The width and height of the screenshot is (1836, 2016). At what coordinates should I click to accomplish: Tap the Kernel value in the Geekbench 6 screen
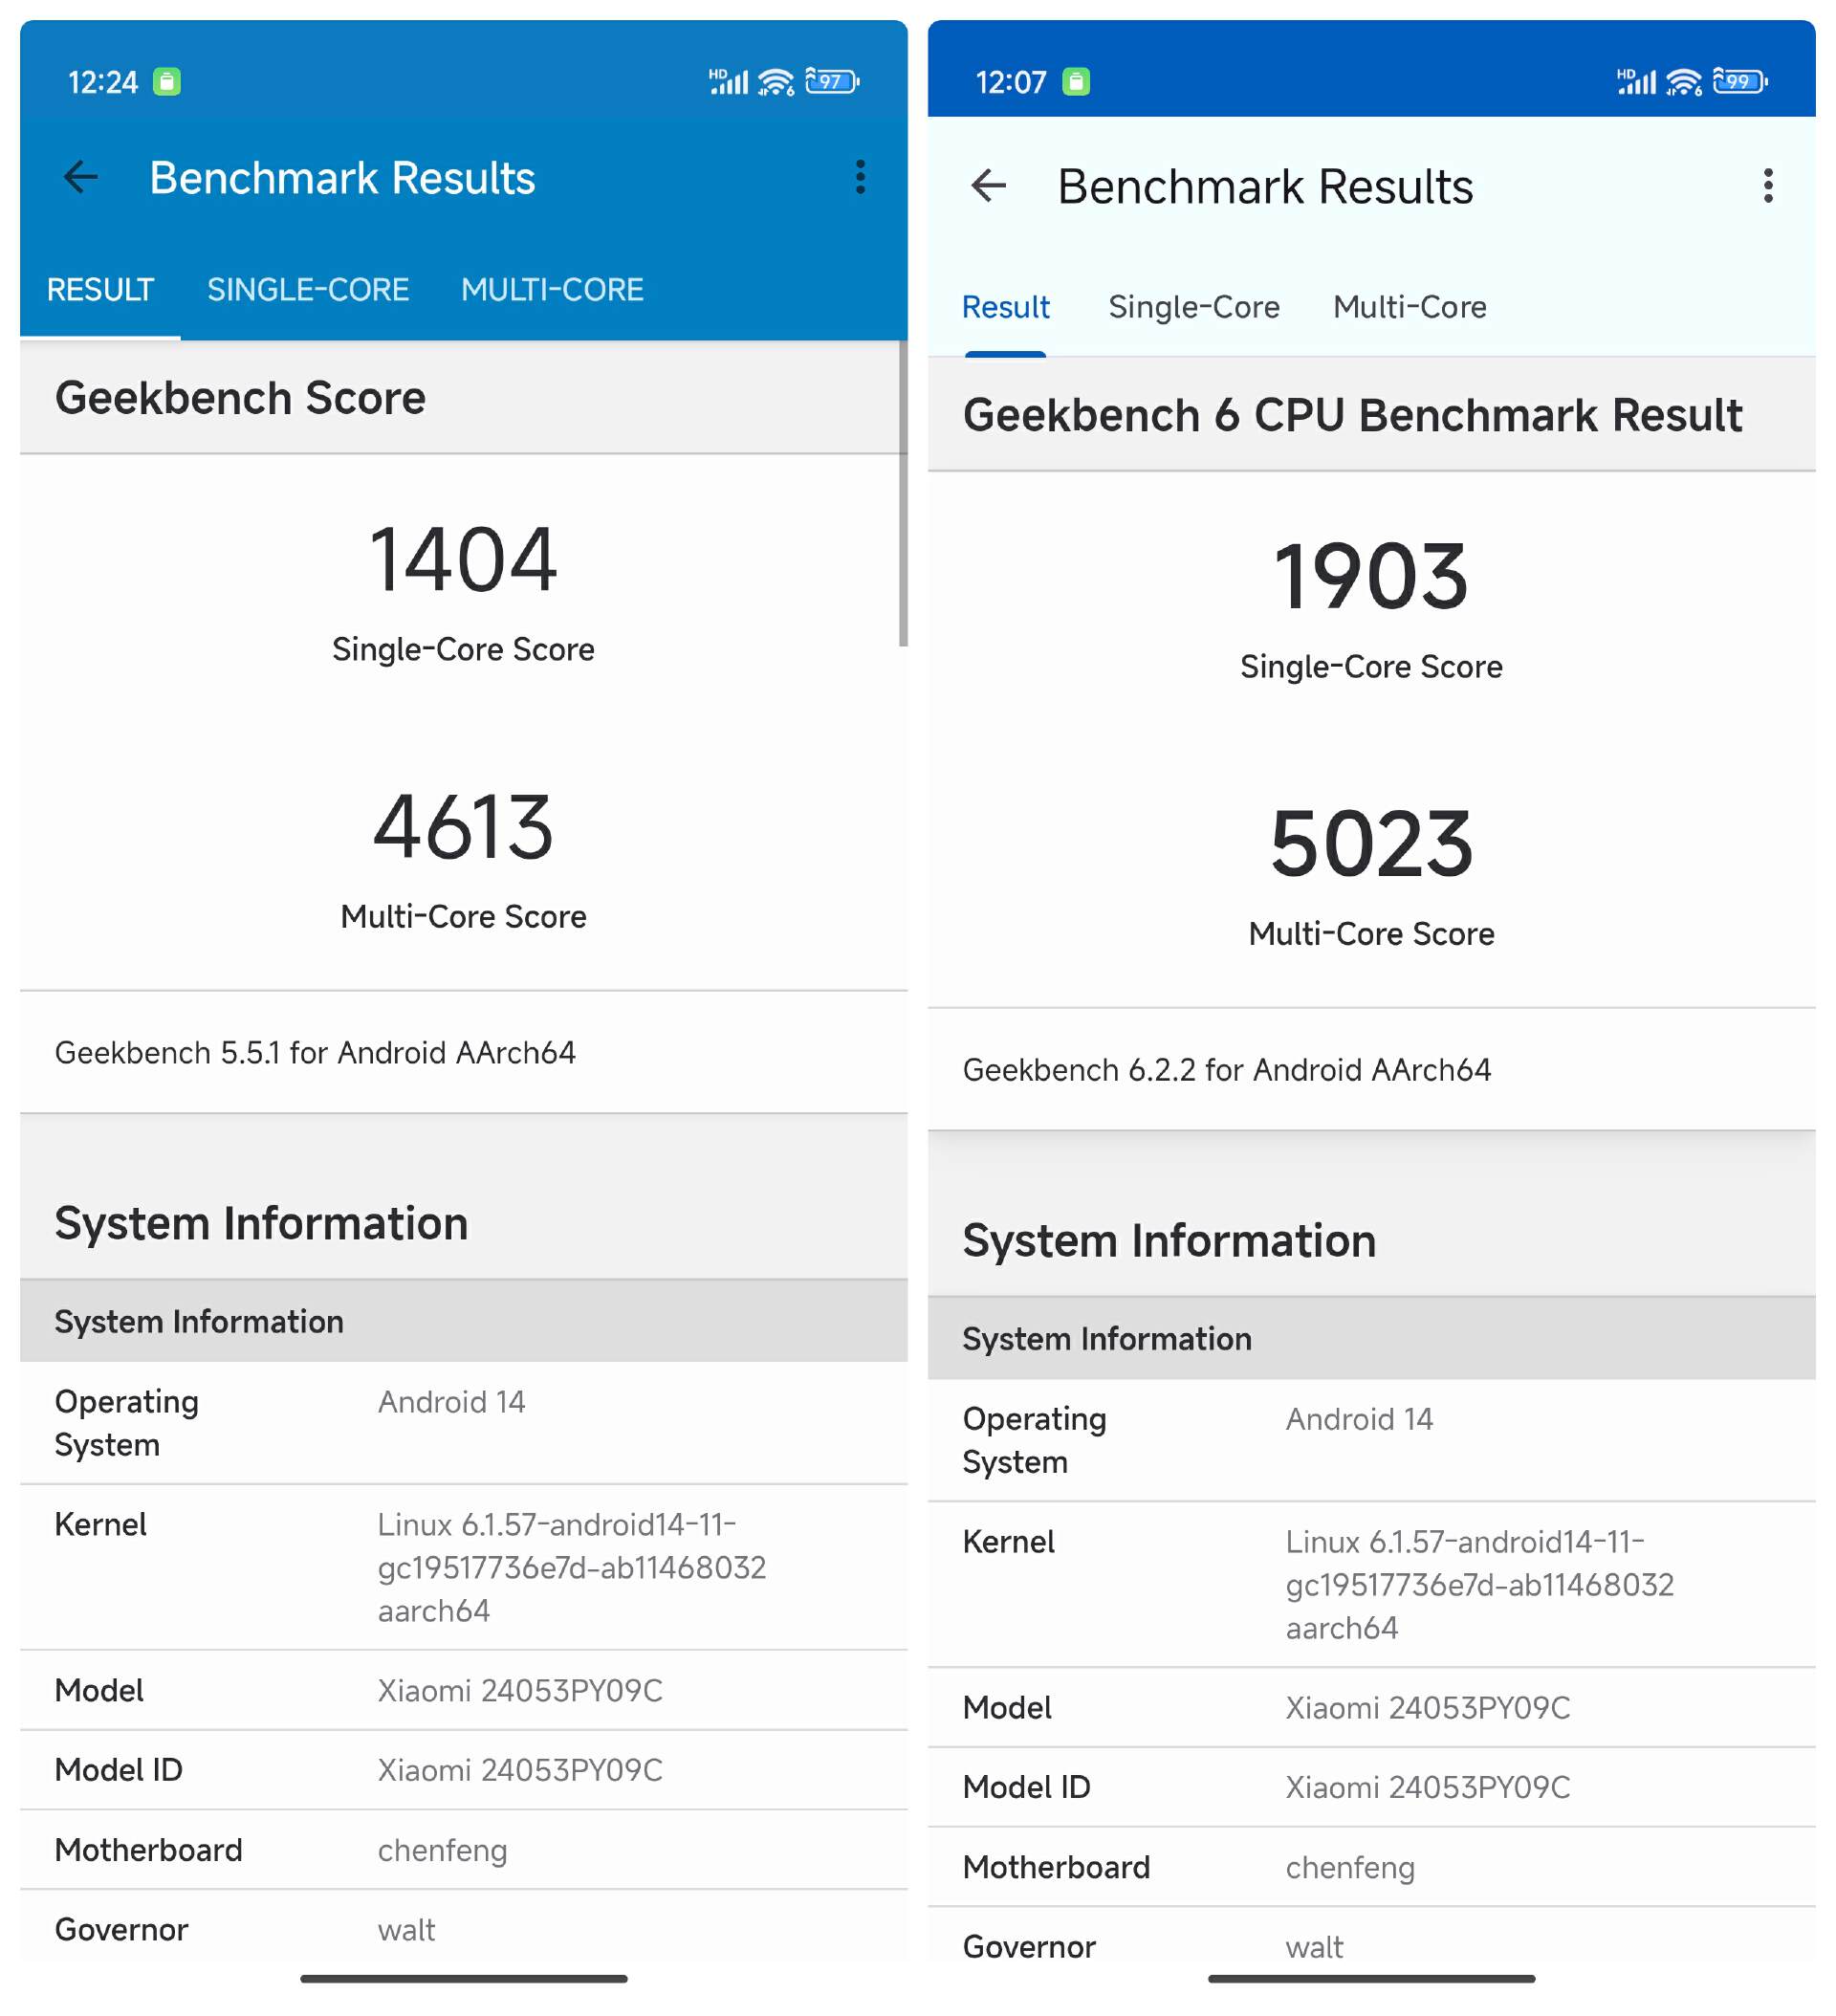[x=1480, y=1584]
